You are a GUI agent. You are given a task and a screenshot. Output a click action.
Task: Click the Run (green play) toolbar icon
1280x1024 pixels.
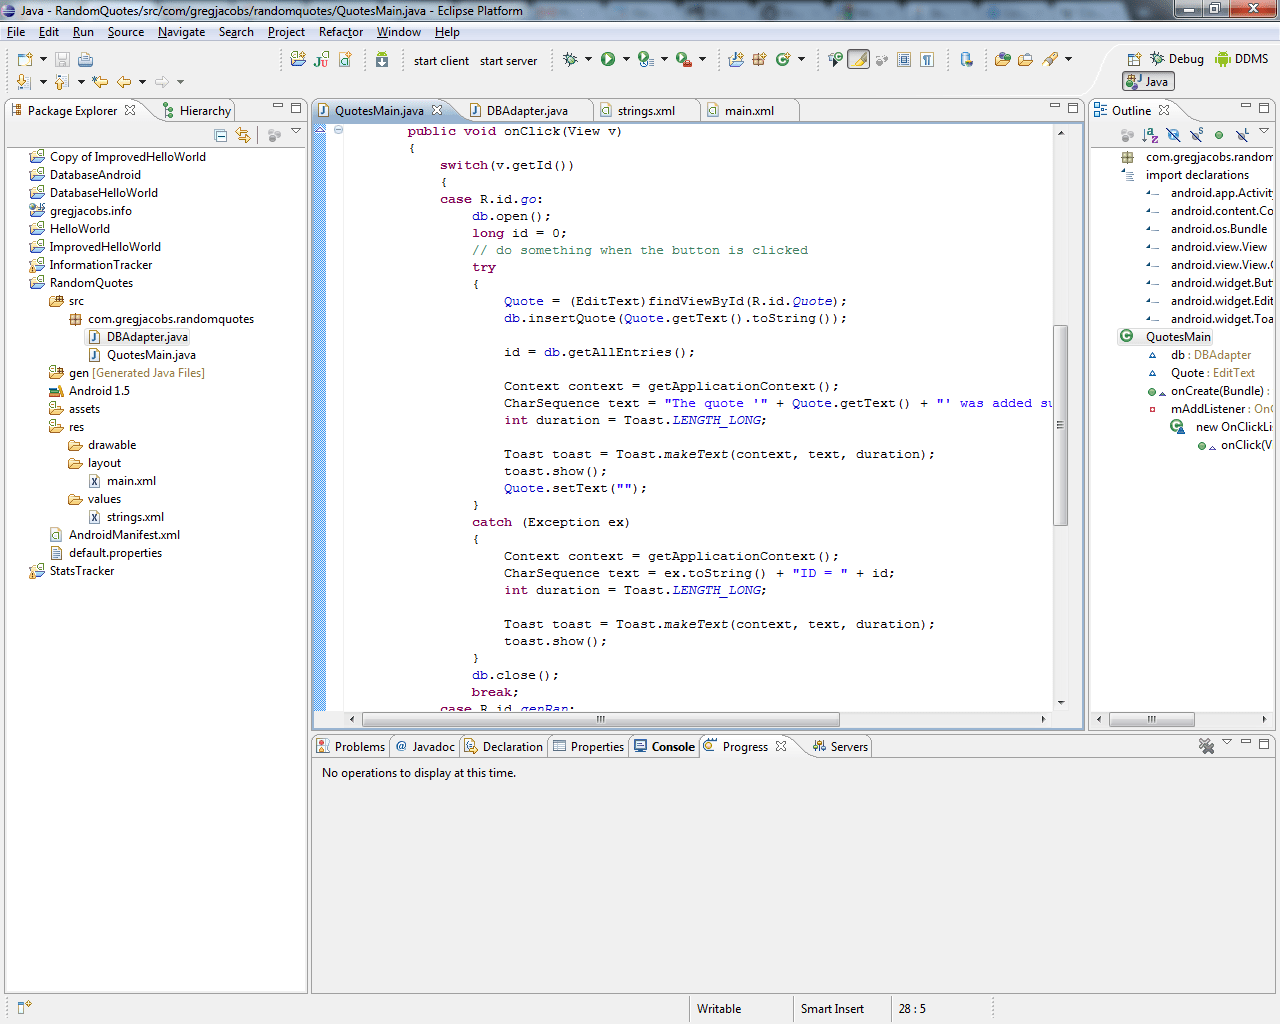pyautogui.click(x=607, y=60)
